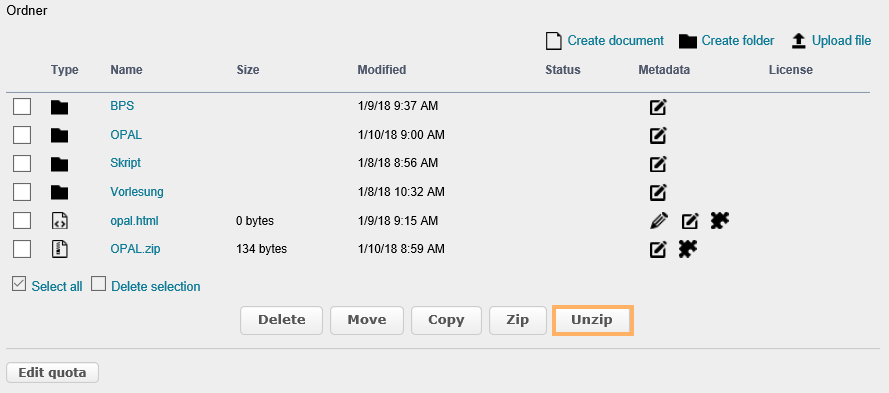Screen dimensions: 889x393
Task: Click the Delete selection checkbox icon
Action: click(99, 284)
